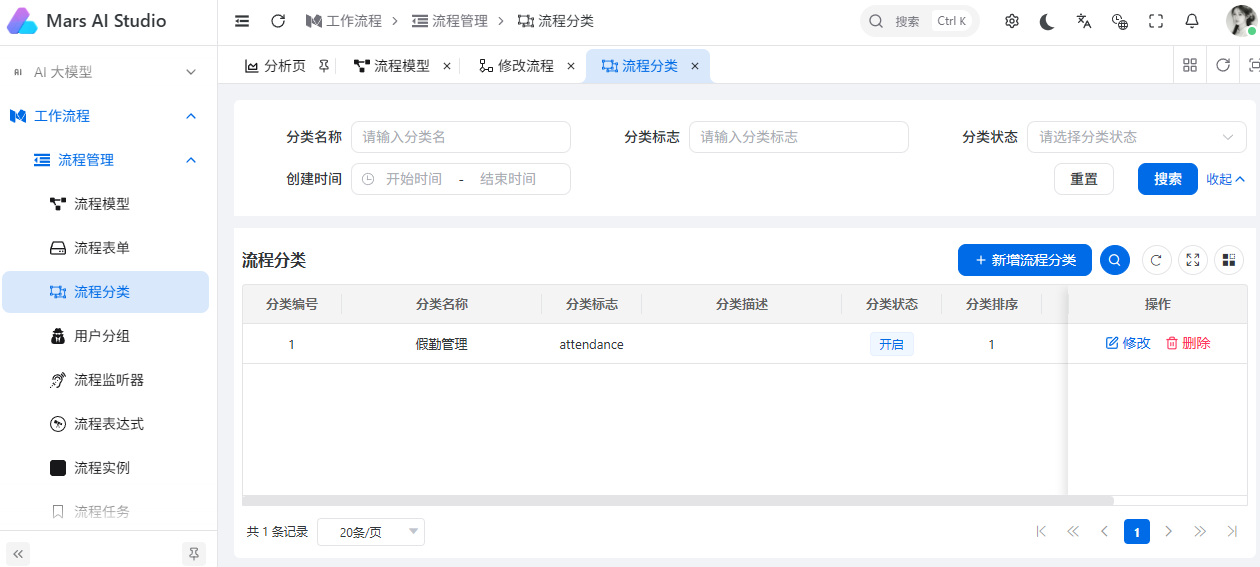Viewport: 1260px width, 567px height.
Task: Open the tab grid menu icon
Action: click(1190, 65)
